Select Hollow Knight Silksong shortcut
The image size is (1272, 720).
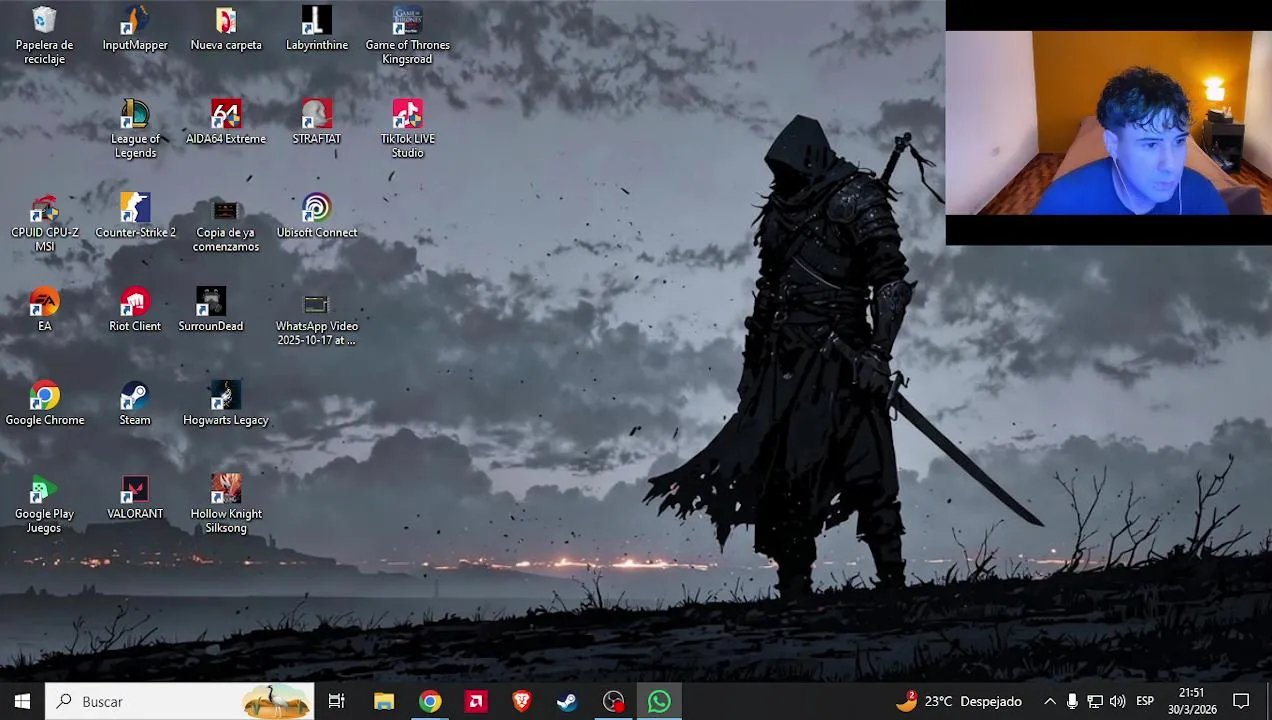(x=226, y=504)
